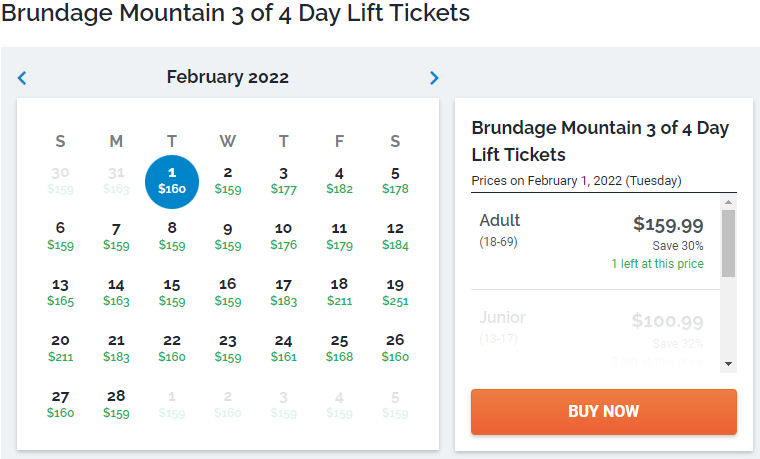The image size is (760, 459).
Task: Pick February 25 priced $168
Action: pyautogui.click(x=339, y=348)
